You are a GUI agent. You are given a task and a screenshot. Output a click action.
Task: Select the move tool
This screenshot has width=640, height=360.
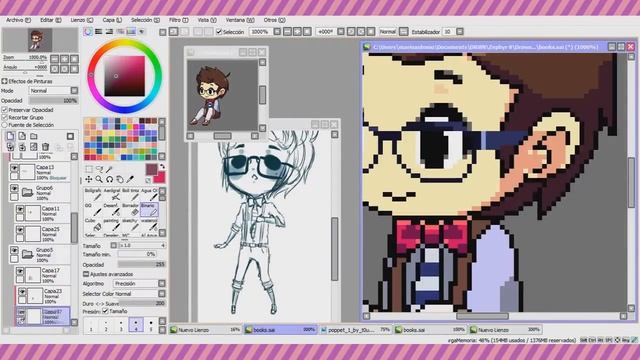point(89,179)
